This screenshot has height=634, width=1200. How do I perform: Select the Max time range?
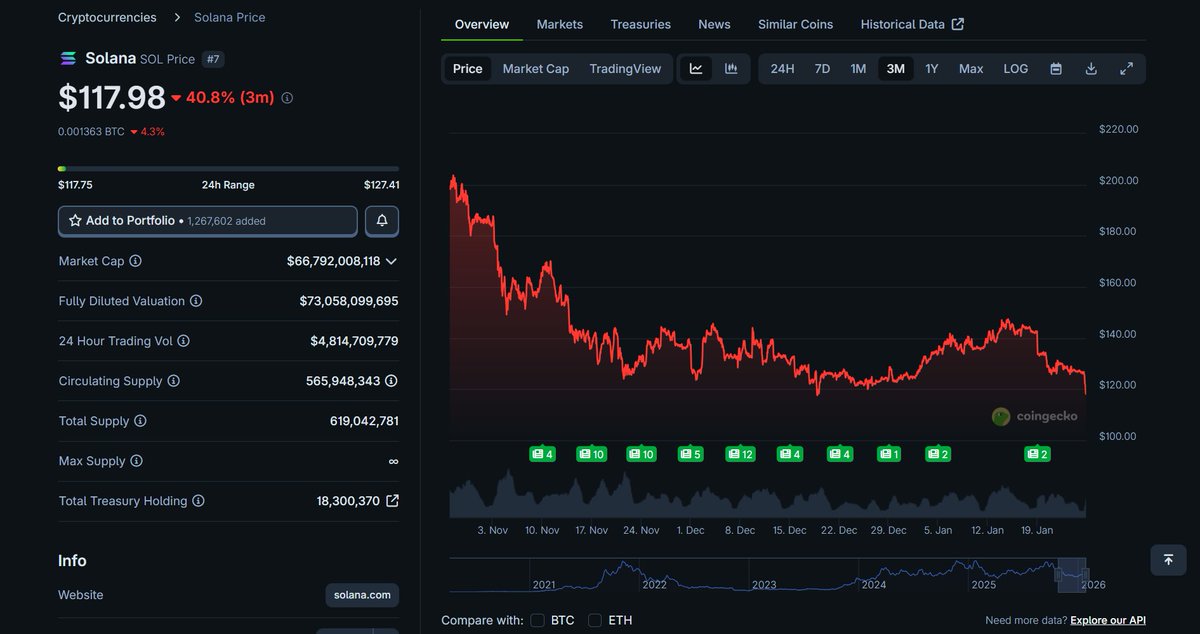pos(971,69)
